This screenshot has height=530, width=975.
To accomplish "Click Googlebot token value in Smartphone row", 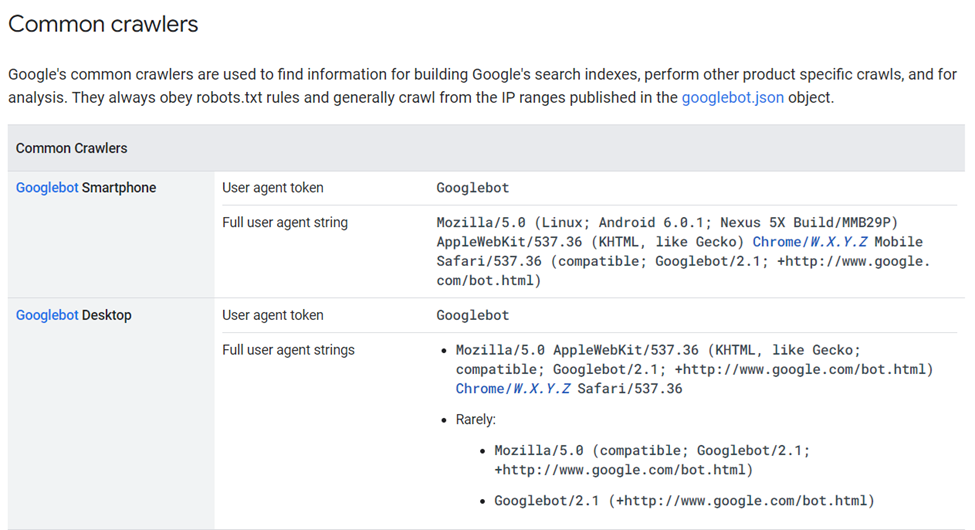I will coord(473,188).
